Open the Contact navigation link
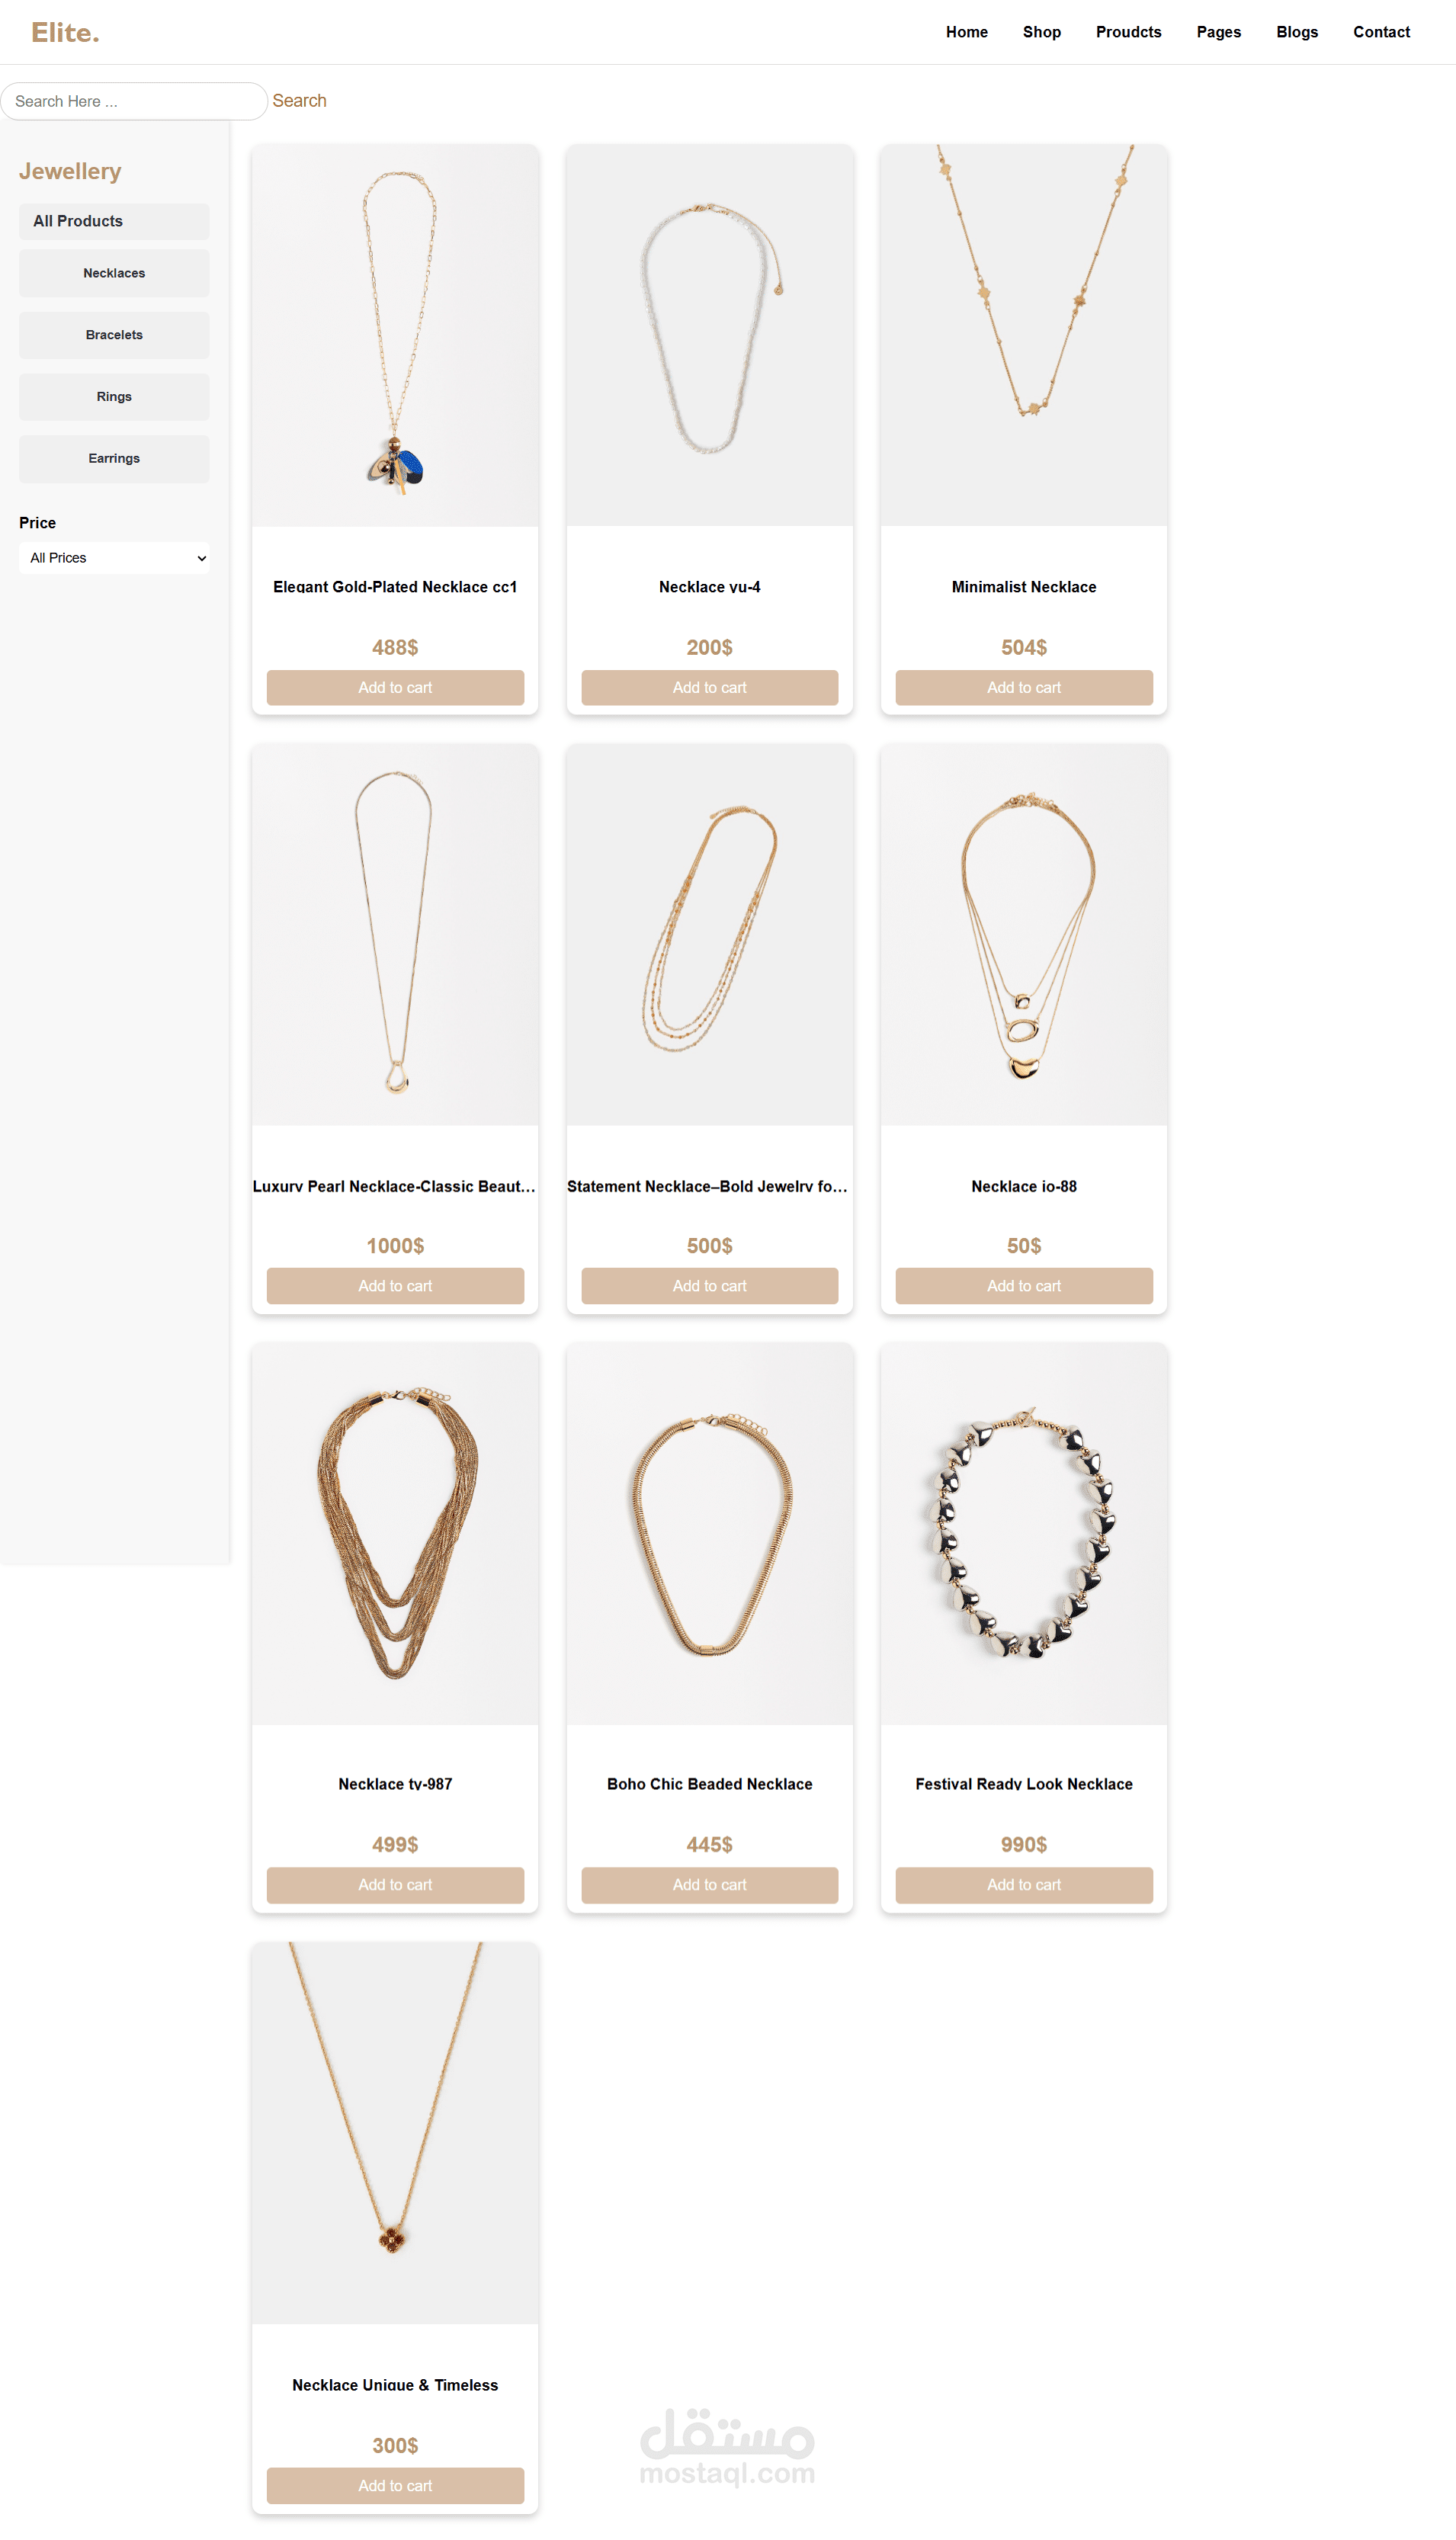Viewport: 1456px width, 2540px height. 1380,32
